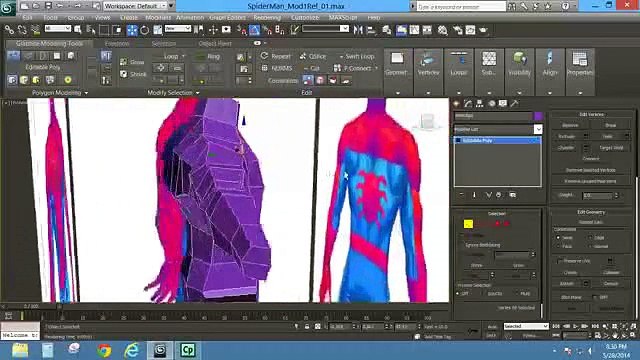640x360 pixels.
Task: Click the Select and Link chain icon
Action: [9, 30]
